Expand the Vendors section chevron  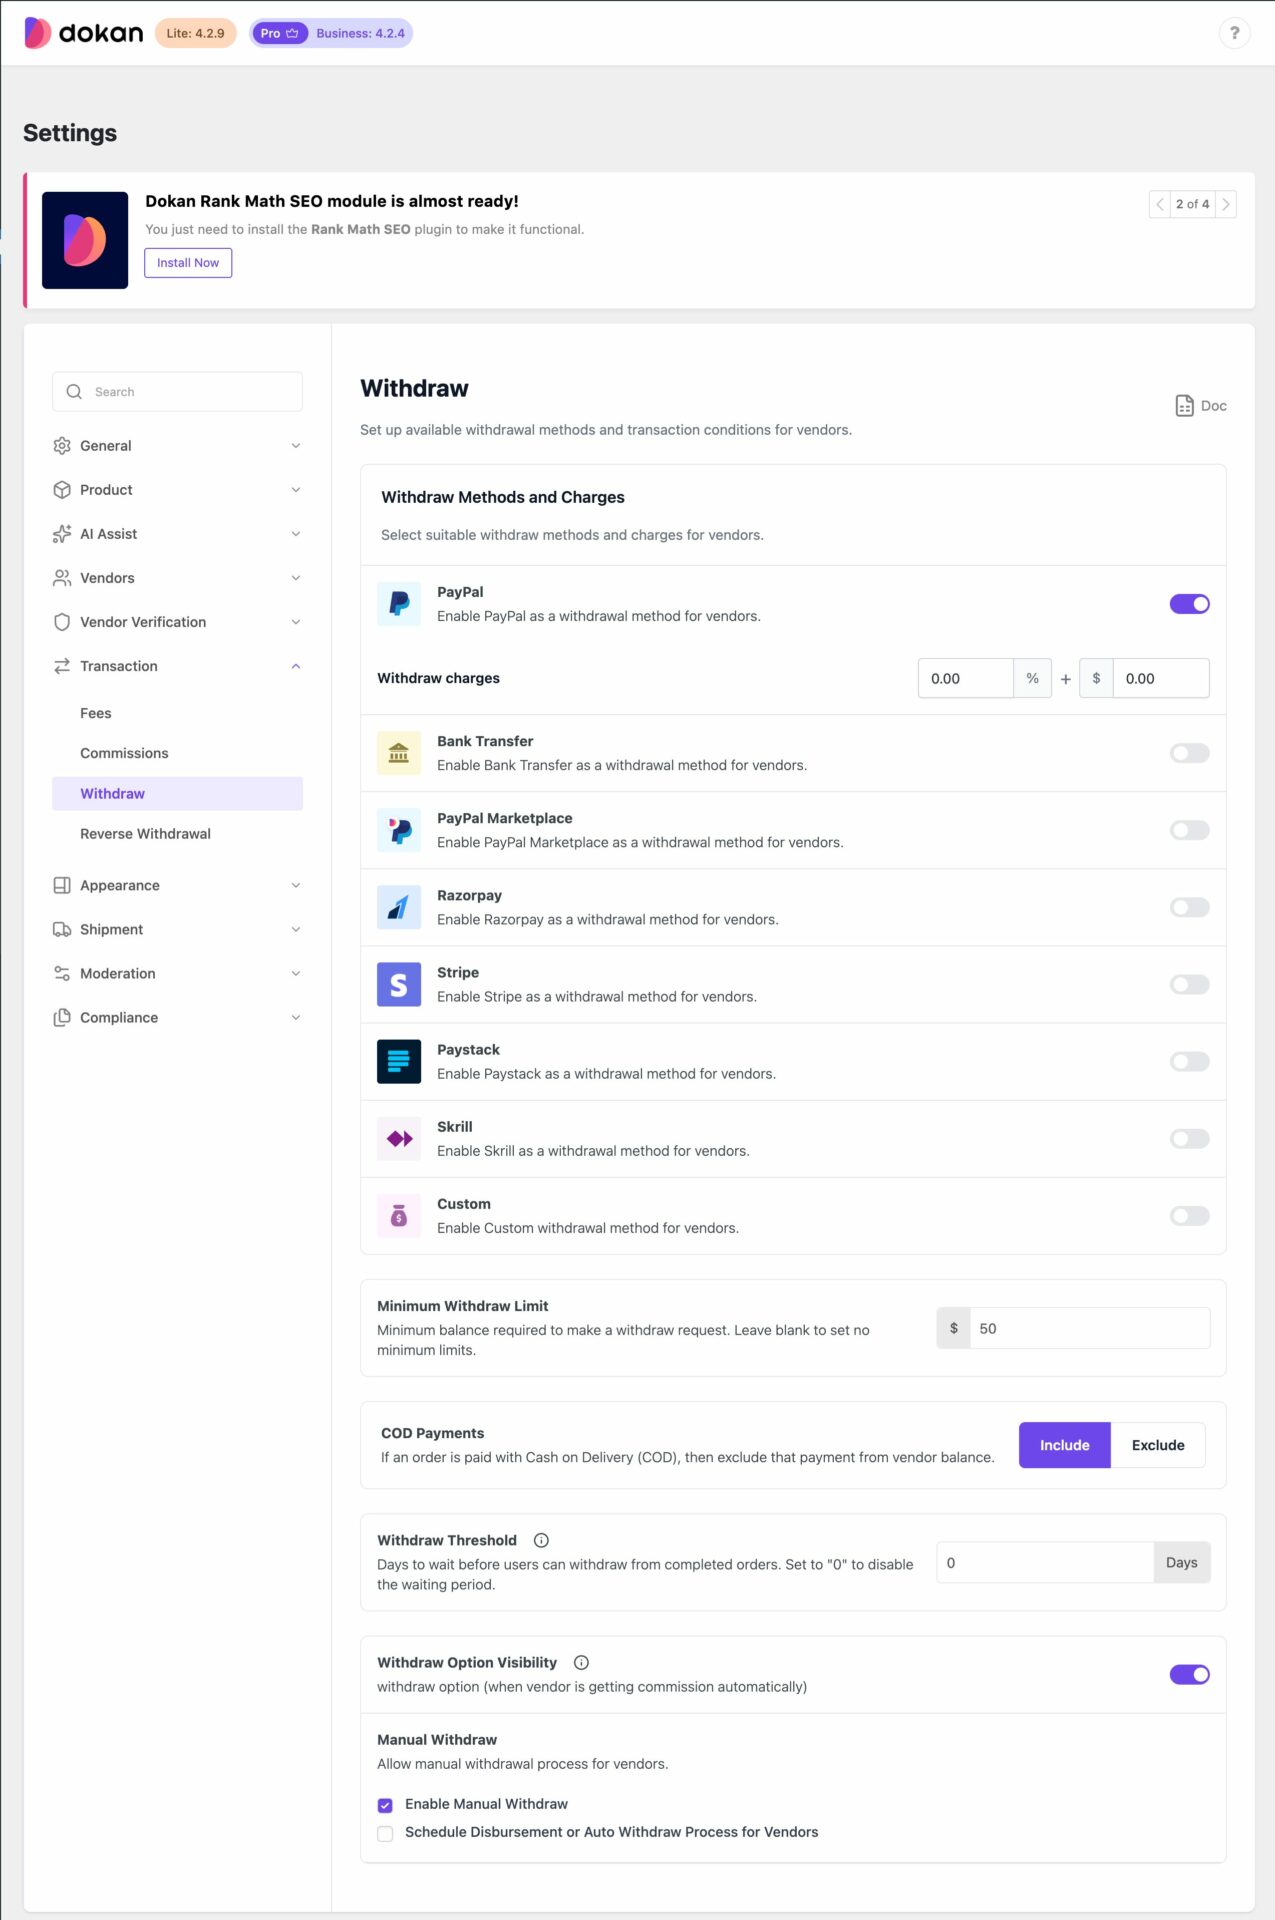click(x=296, y=578)
